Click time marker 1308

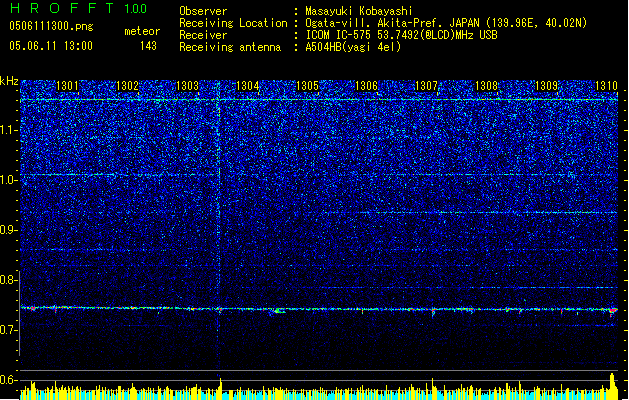coord(487,86)
